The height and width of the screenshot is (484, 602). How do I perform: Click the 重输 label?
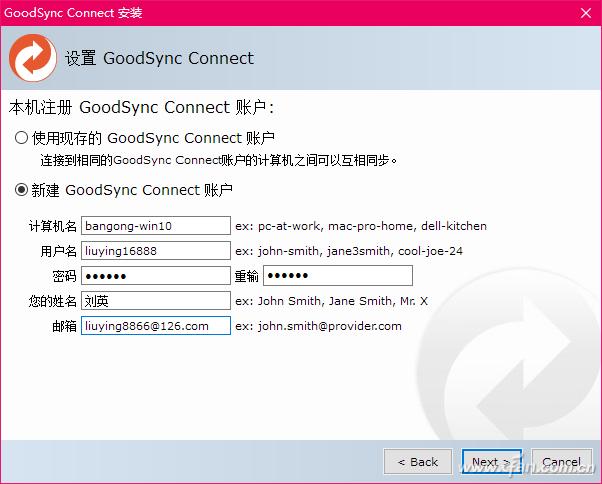pyautogui.click(x=246, y=276)
